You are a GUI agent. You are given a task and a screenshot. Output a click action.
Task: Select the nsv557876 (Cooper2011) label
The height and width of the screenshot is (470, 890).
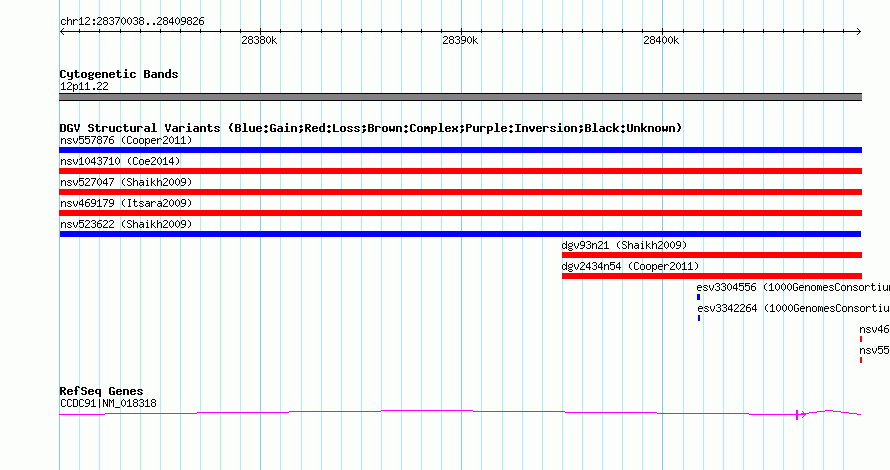(x=126, y=140)
